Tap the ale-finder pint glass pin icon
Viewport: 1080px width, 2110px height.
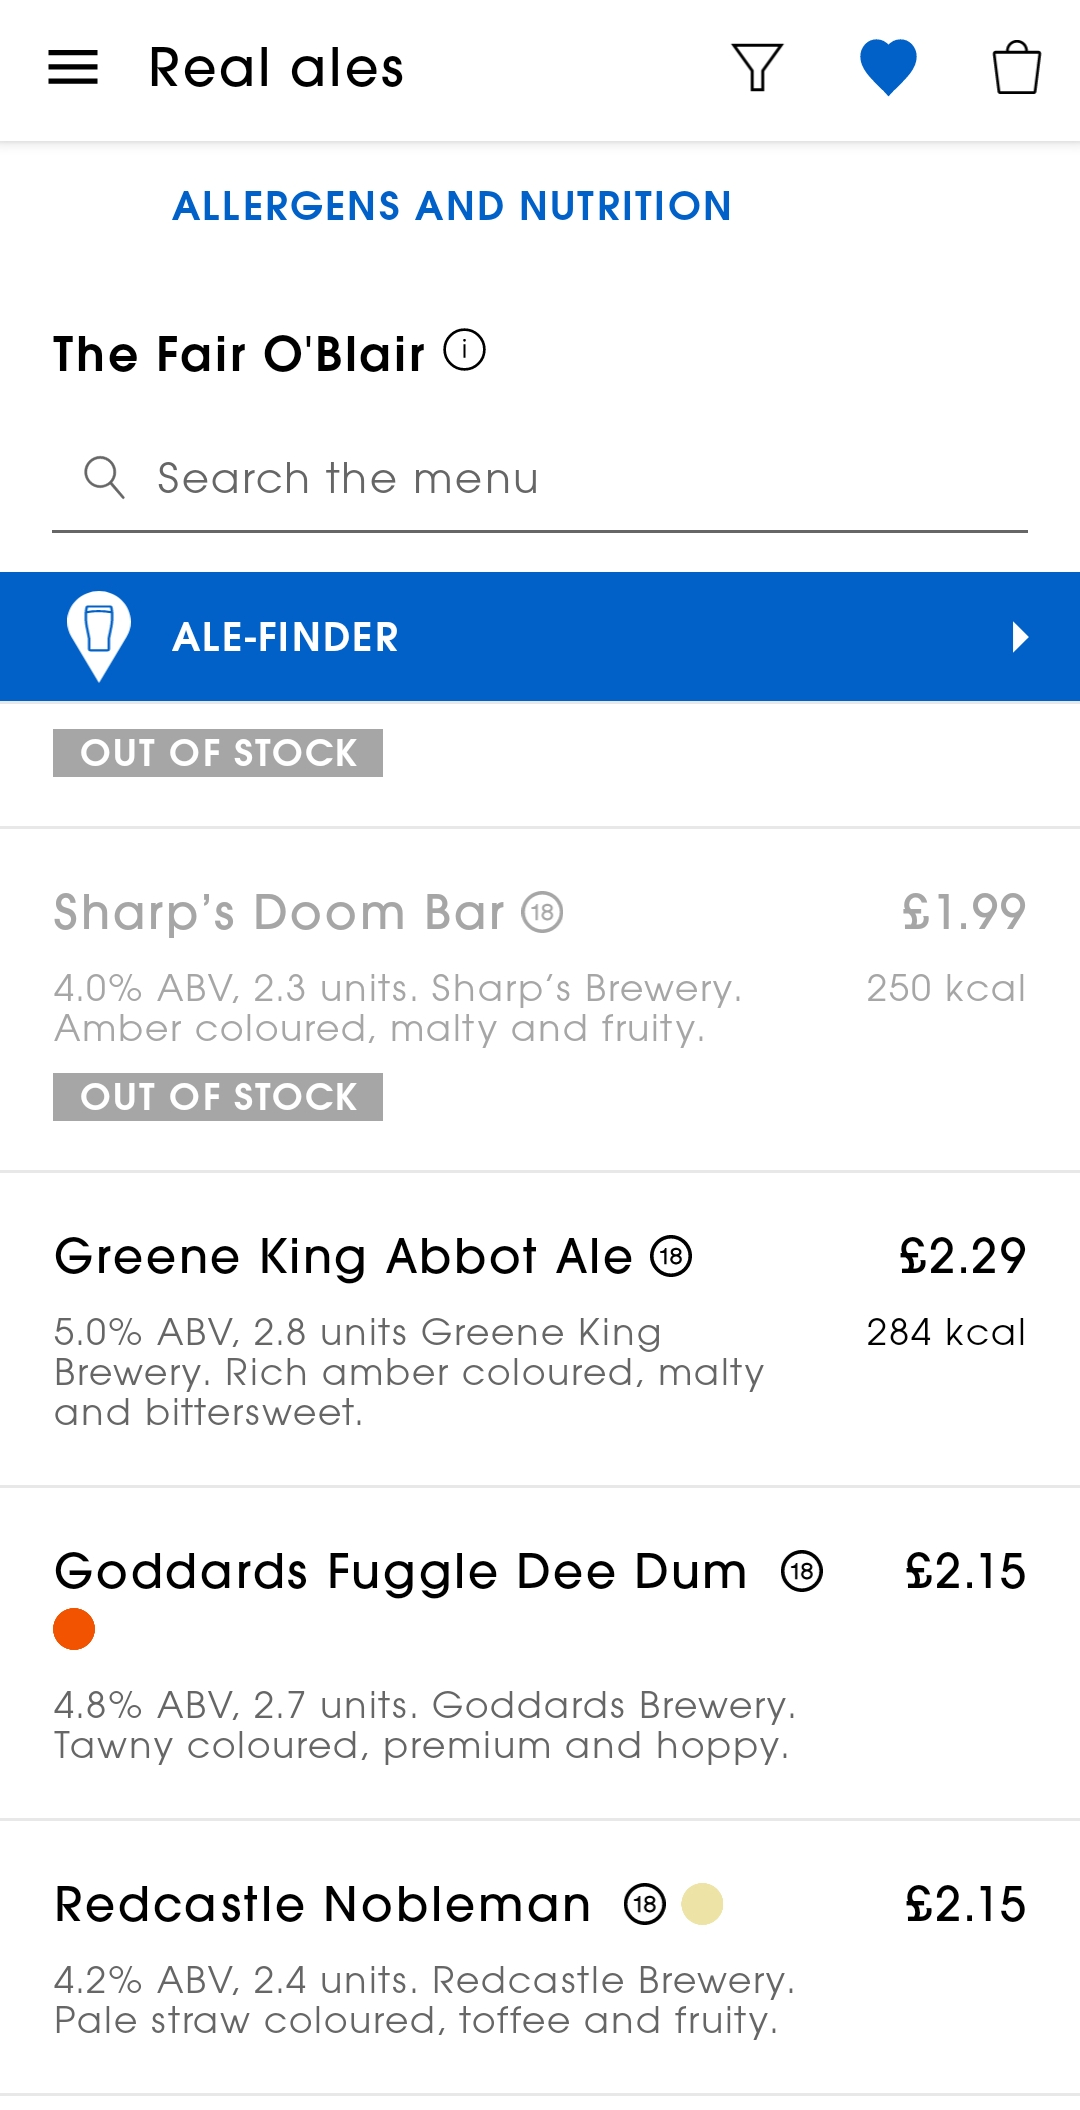click(98, 635)
